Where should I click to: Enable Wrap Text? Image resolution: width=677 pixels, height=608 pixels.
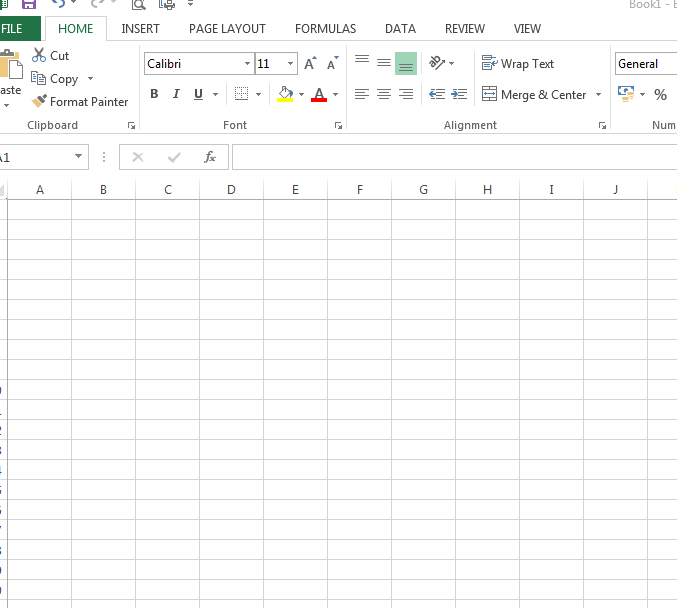(518, 63)
